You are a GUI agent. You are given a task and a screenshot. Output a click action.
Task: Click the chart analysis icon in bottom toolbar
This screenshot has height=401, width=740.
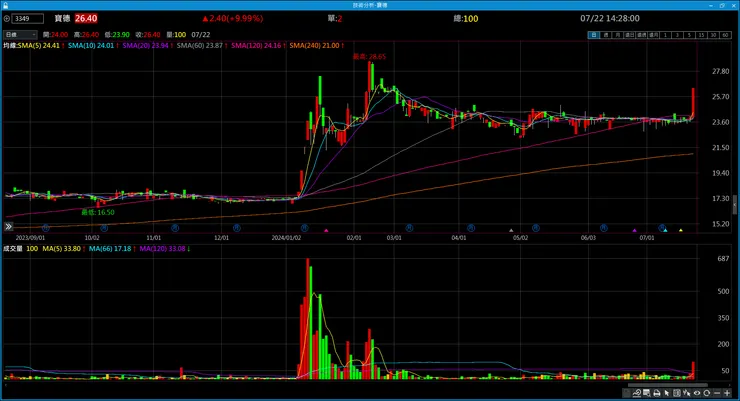point(637,393)
